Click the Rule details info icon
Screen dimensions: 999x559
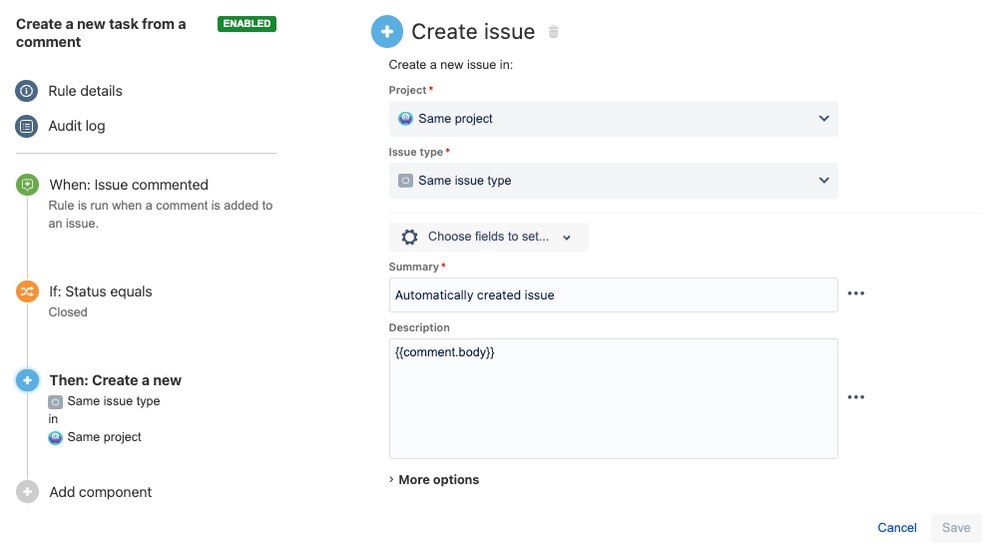coord(26,91)
